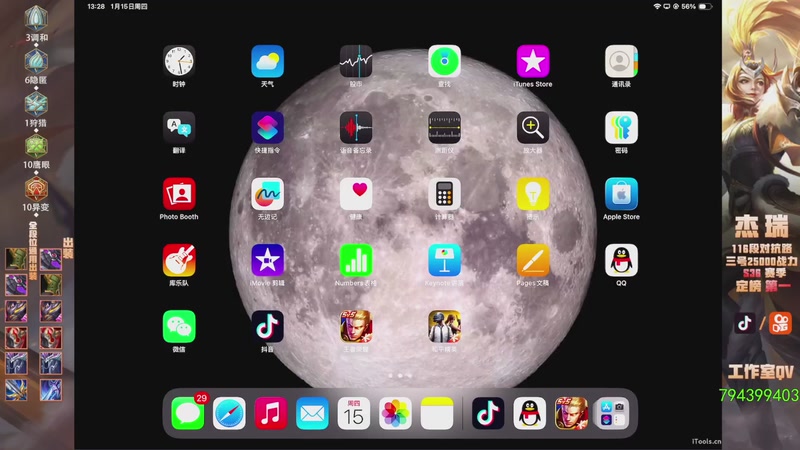Open Messages with 29 badge in dock
The image size is (800, 450).
188,413
